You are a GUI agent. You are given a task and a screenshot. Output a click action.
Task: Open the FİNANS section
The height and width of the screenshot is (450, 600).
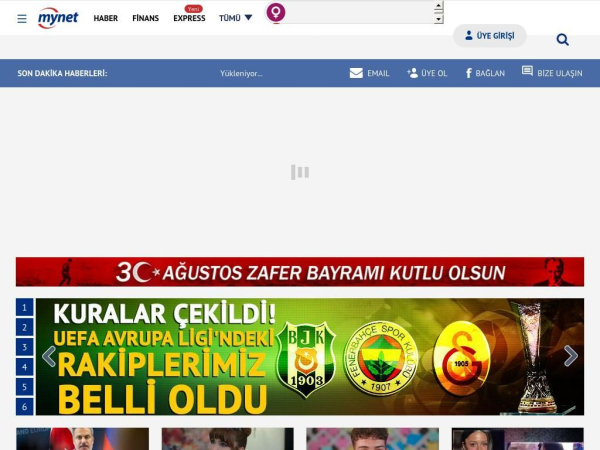145,18
